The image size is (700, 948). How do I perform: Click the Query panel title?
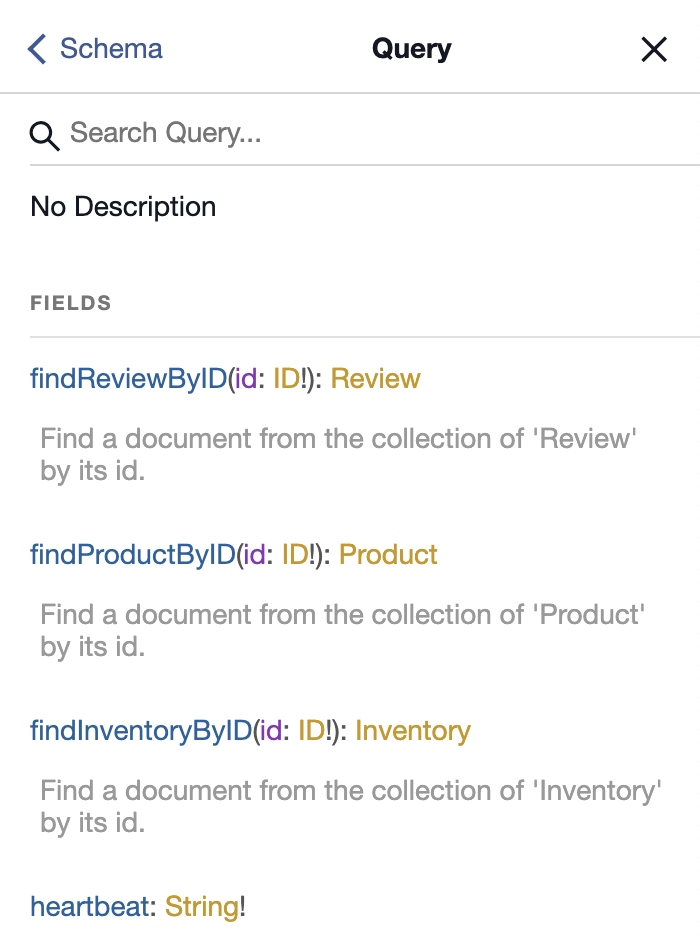point(412,49)
